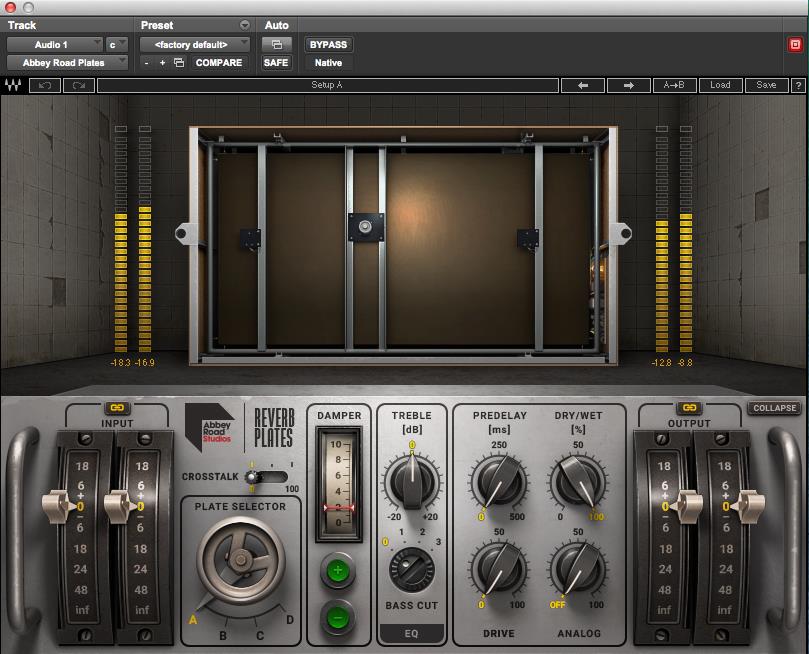This screenshot has height=654, width=809.
Task: Open the insert position c dropdown
Action: (117, 45)
